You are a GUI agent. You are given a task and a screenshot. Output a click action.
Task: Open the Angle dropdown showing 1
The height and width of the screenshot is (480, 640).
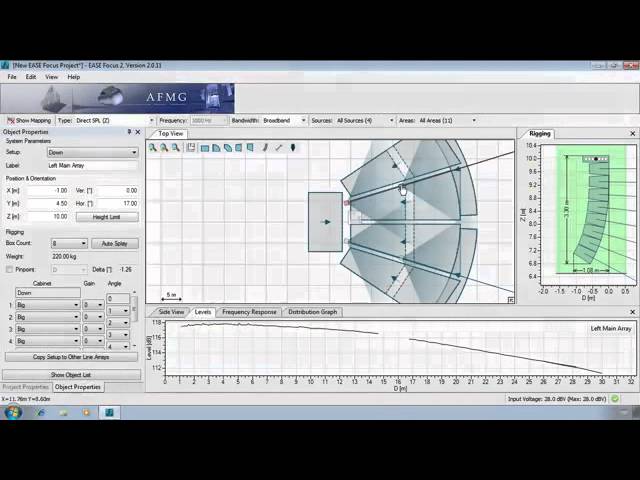[x=118, y=311]
